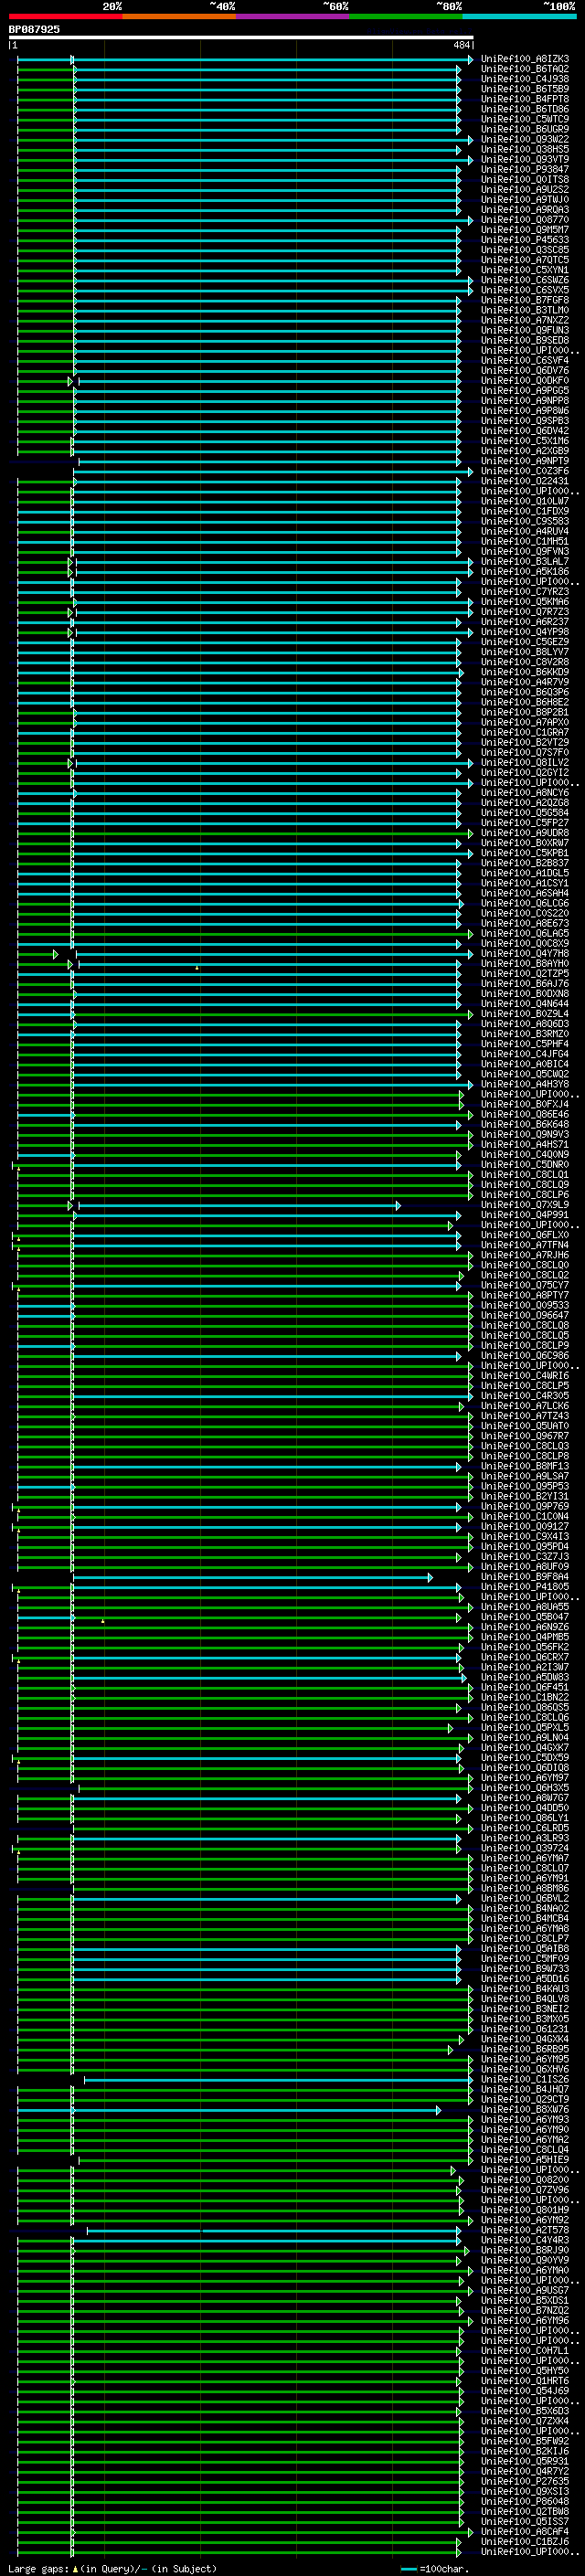Click the UniRef100_B5X6D3 label
This screenshot has height=2576, width=585.
coord(525,2411)
